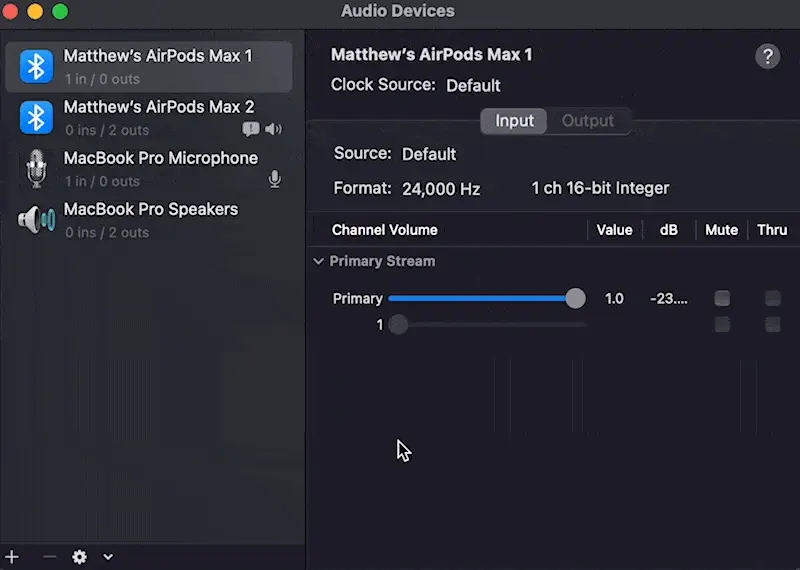Click the default output speaker badge on AirPods Max 2

(x=273, y=129)
